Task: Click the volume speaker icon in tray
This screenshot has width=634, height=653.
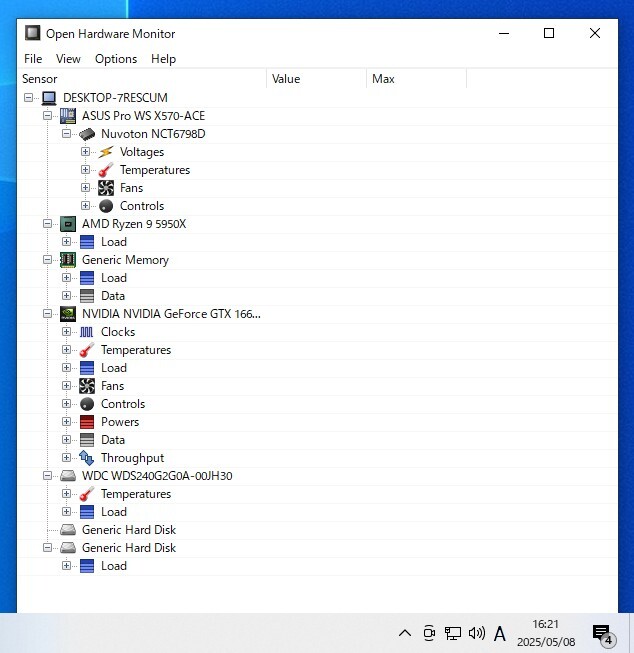Action: 477,633
